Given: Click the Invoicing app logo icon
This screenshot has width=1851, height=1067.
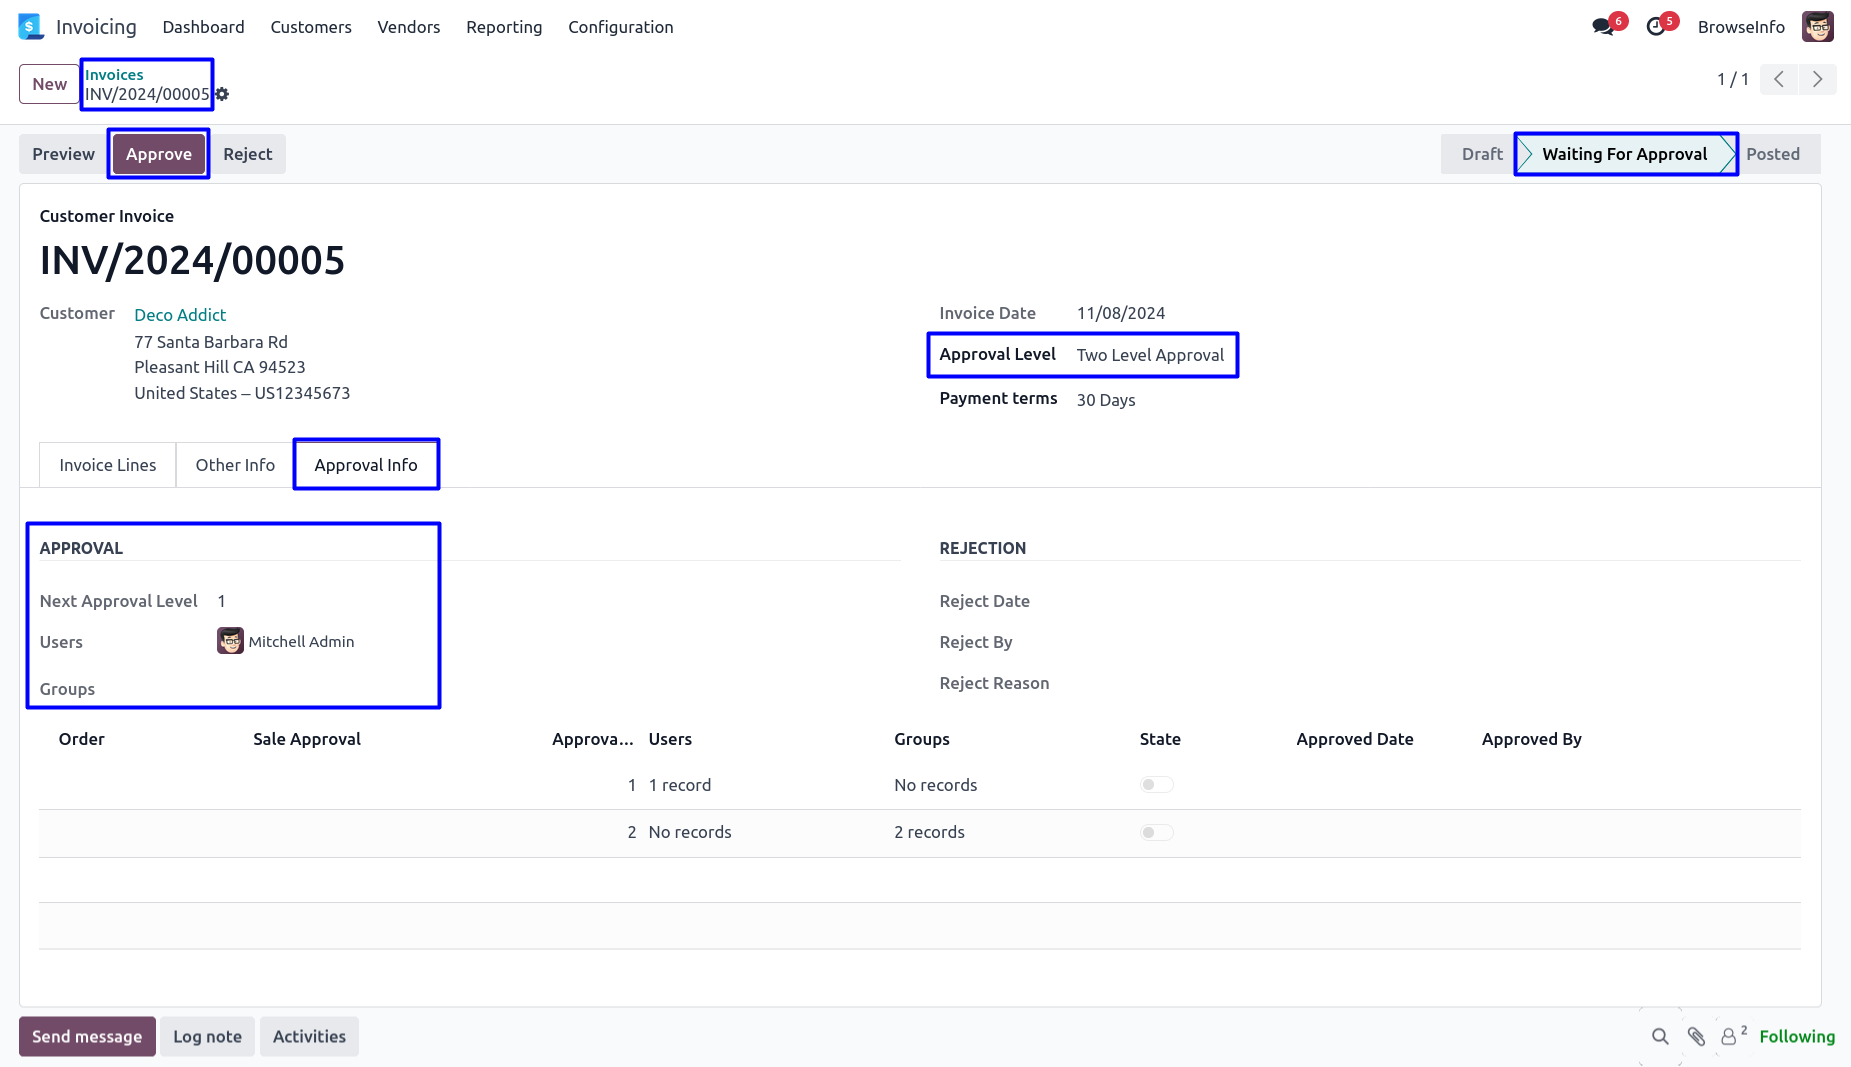Looking at the screenshot, I should pyautogui.click(x=31, y=27).
